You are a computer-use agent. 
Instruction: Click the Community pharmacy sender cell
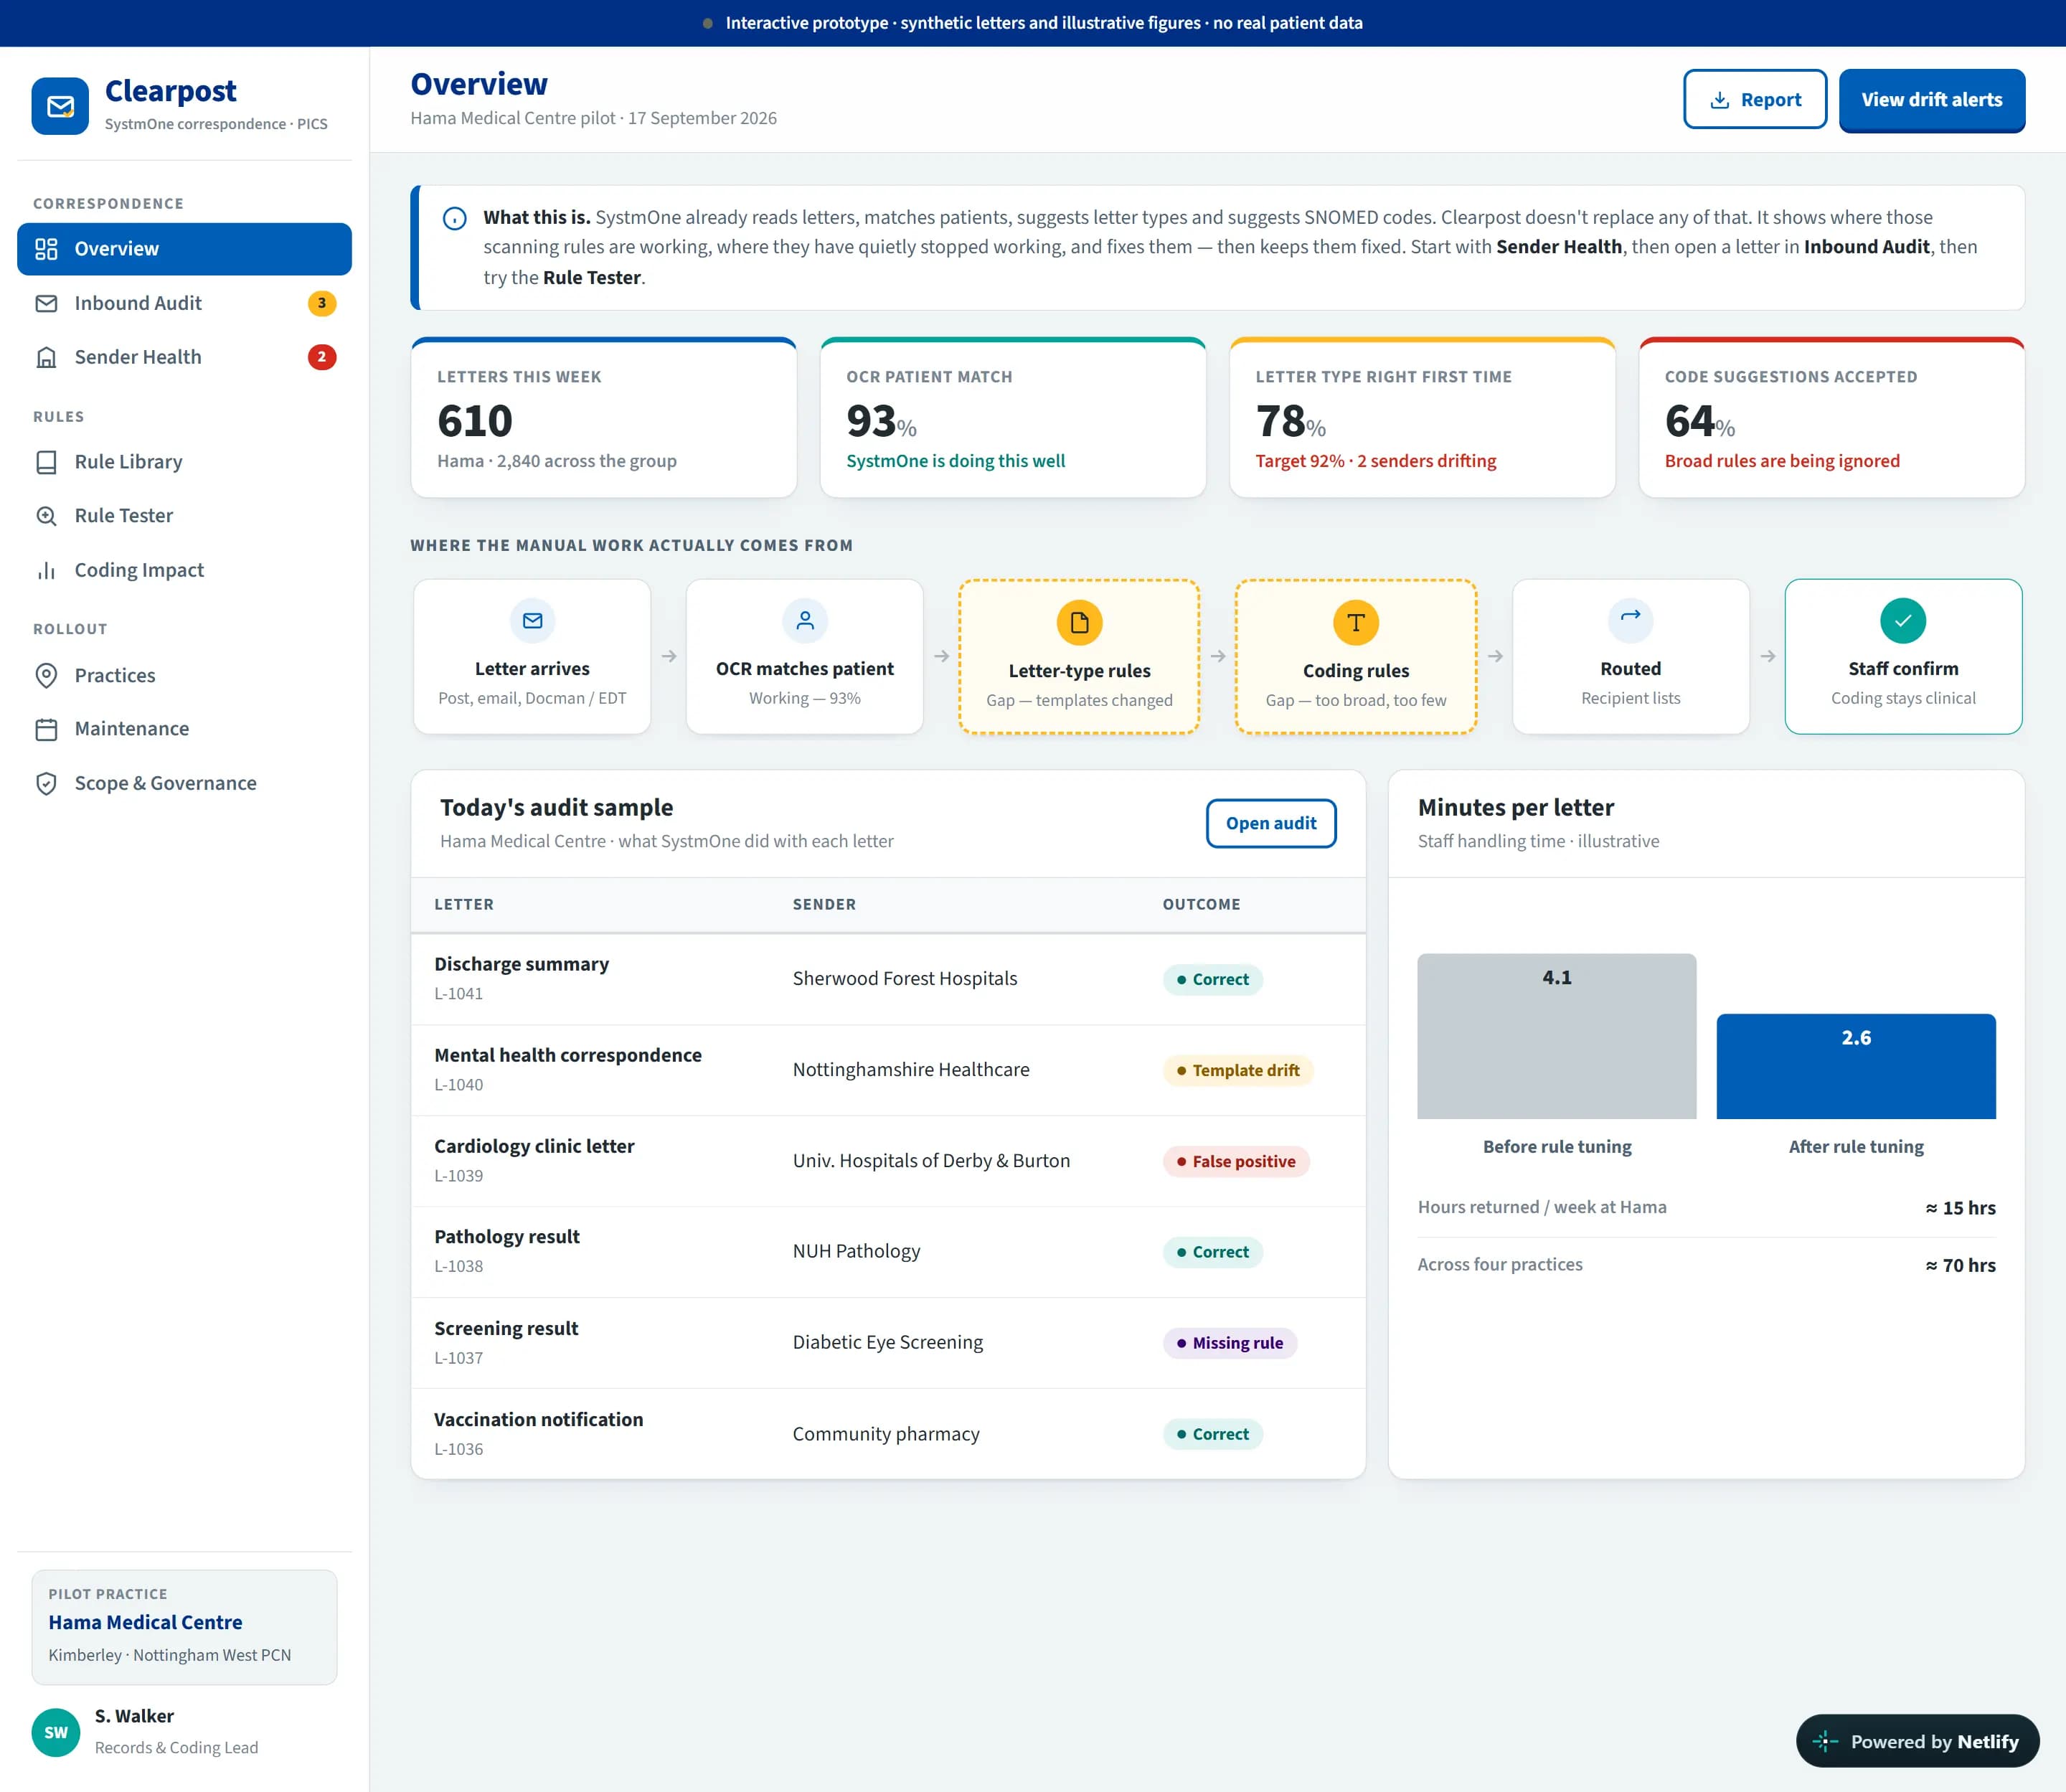pyautogui.click(x=886, y=1434)
